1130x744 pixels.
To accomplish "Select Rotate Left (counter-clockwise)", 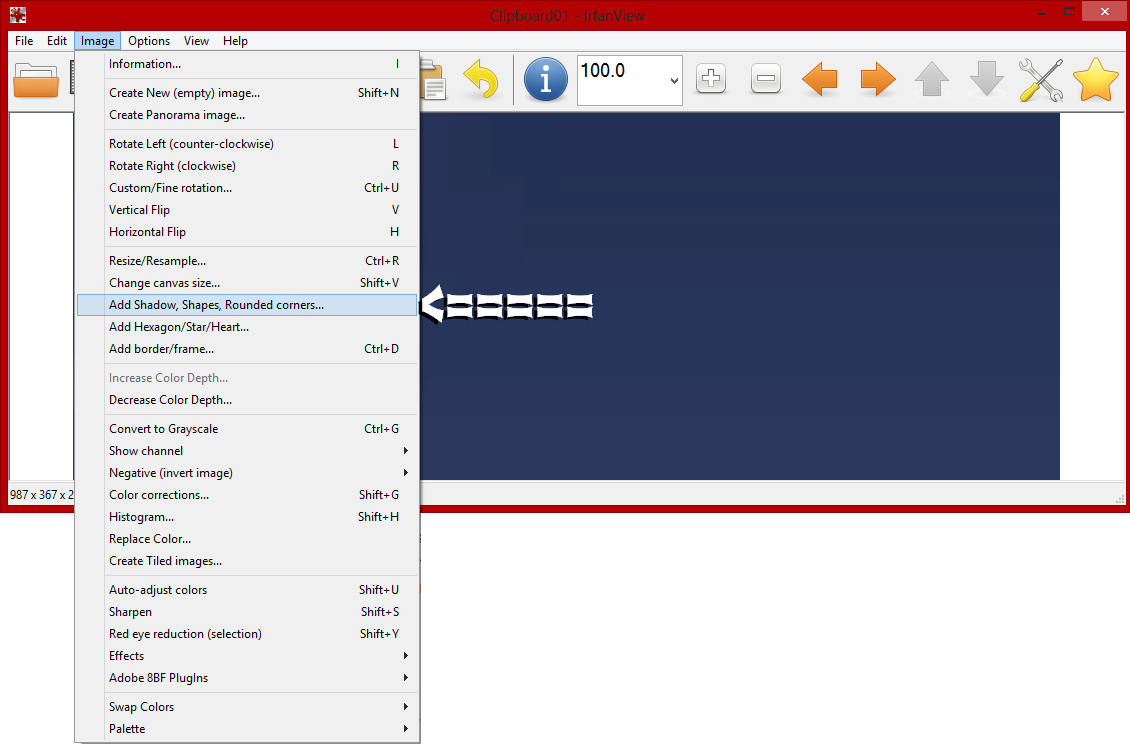I will click(x=247, y=143).
